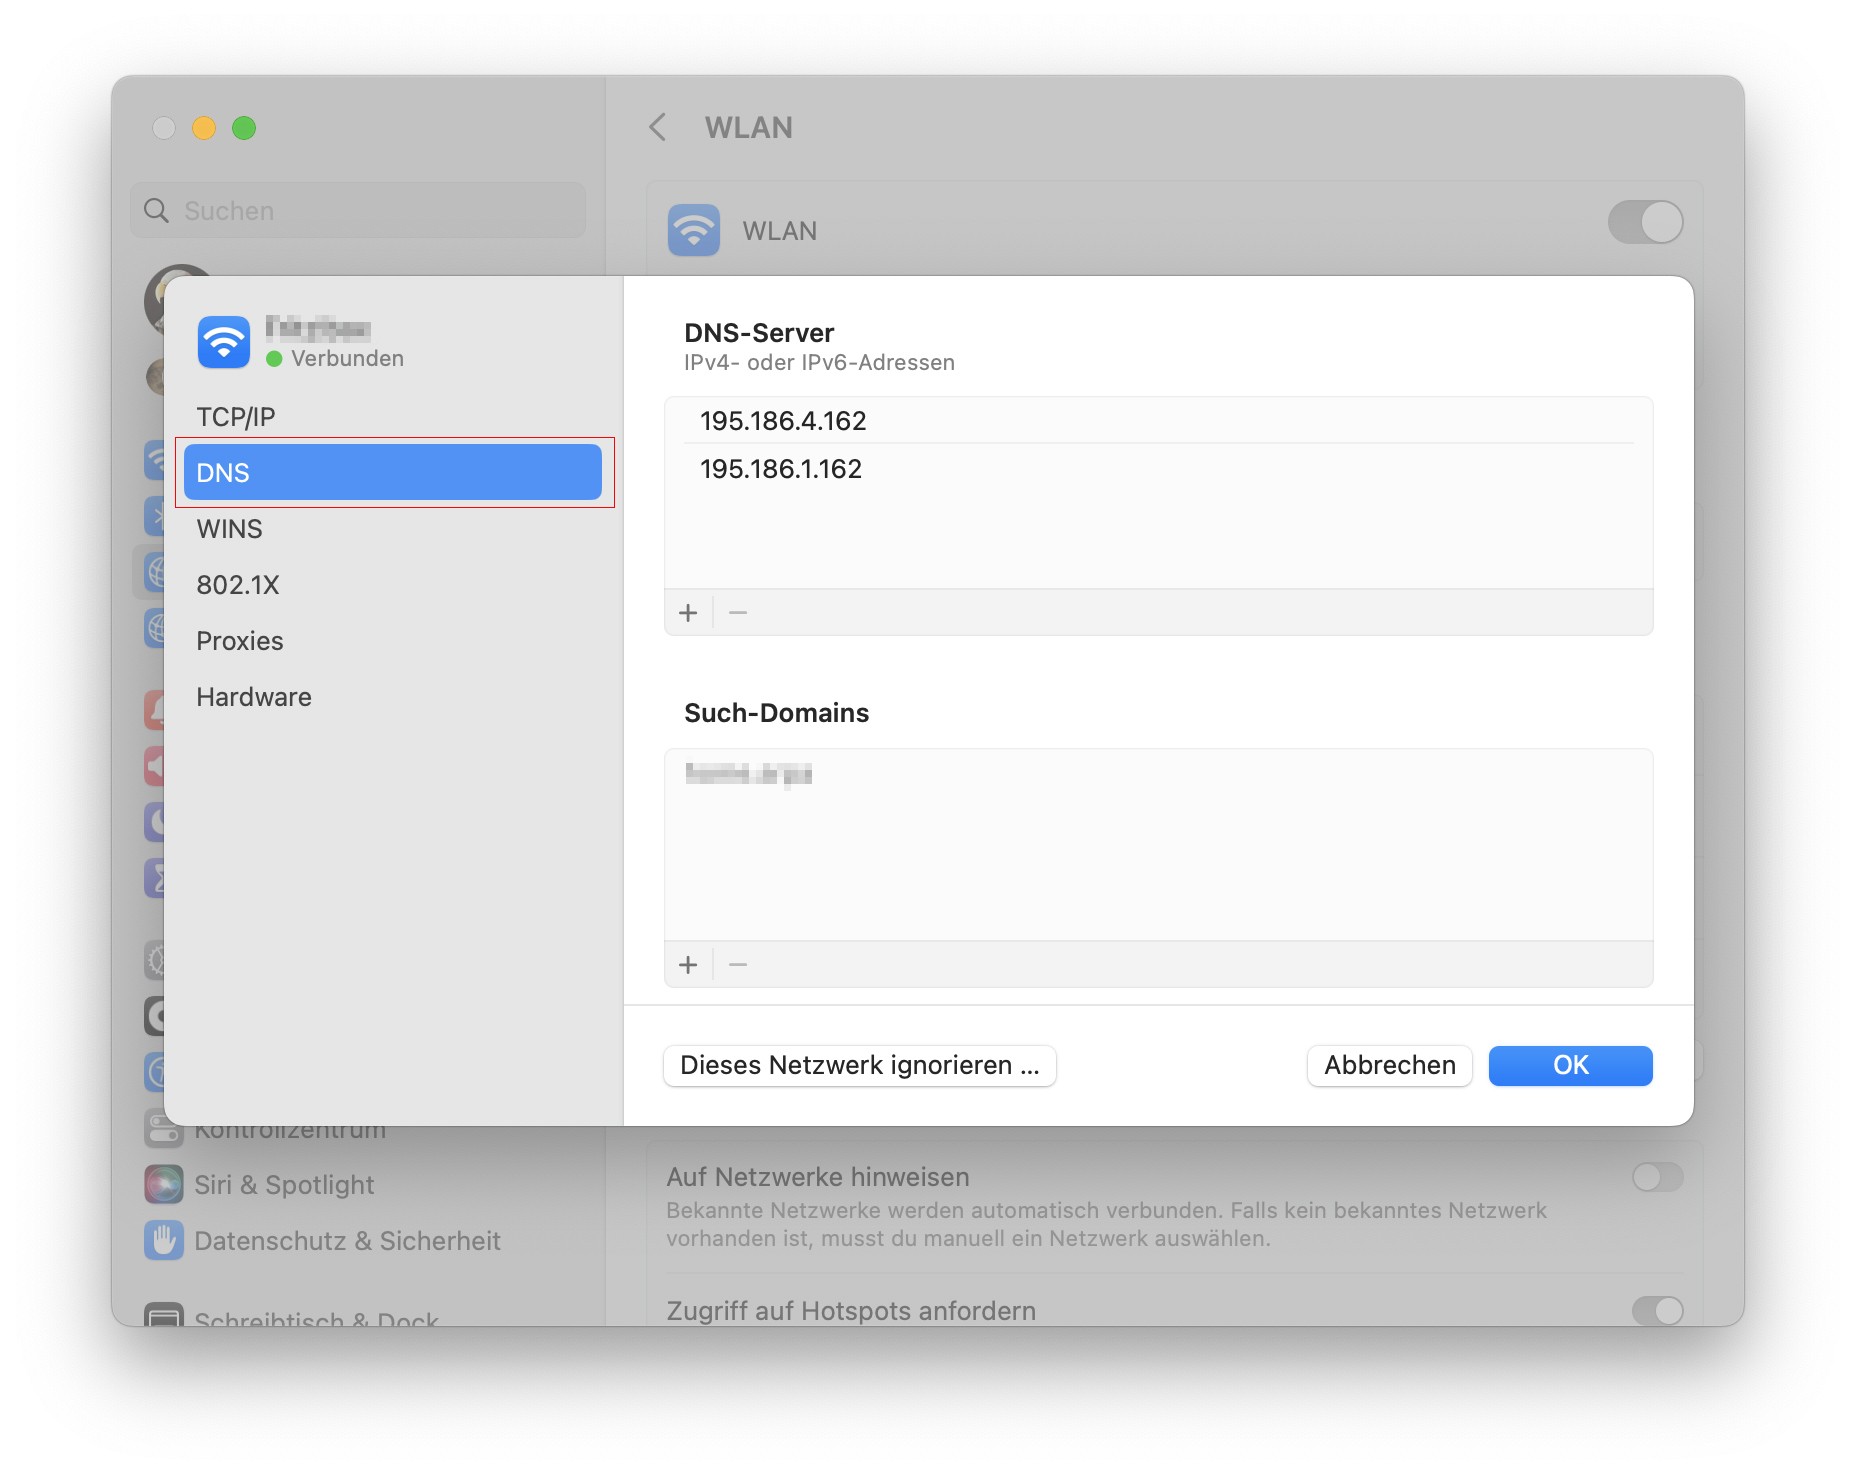
Task: Focus the Suchen search field
Action: (x=358, y=210)
